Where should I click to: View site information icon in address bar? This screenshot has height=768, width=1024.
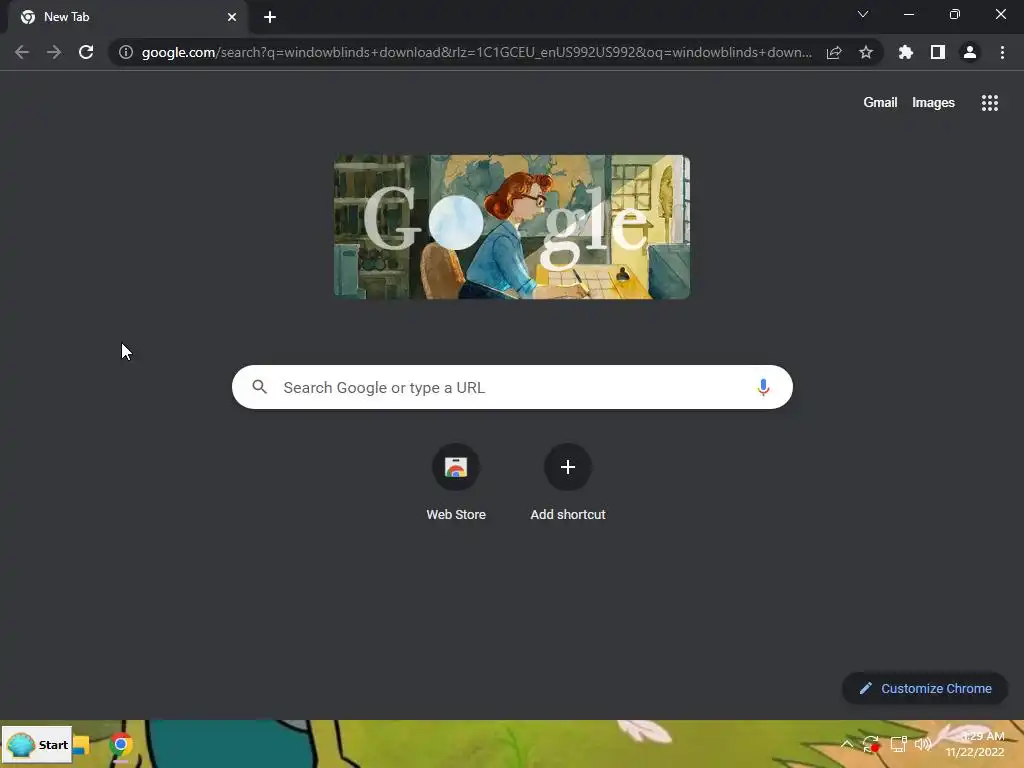click(x=126, y=52)
